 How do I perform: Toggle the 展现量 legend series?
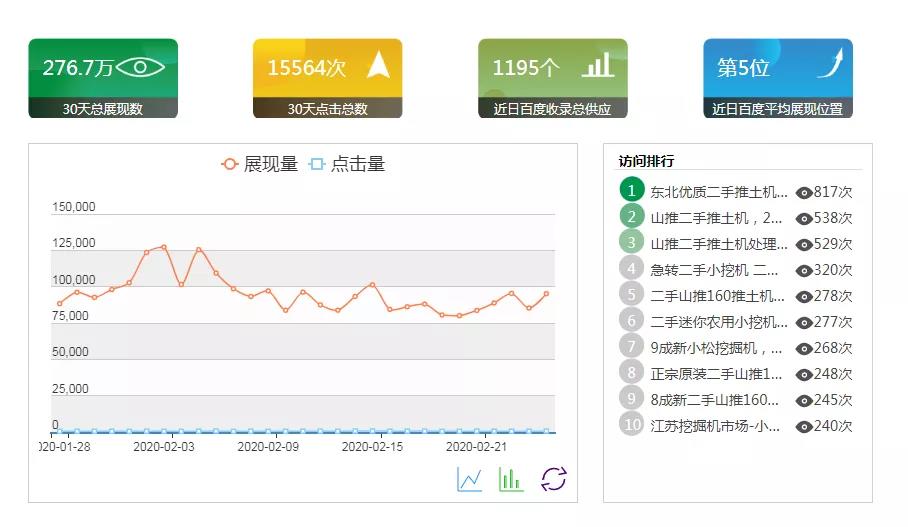(x=259, y=164)
